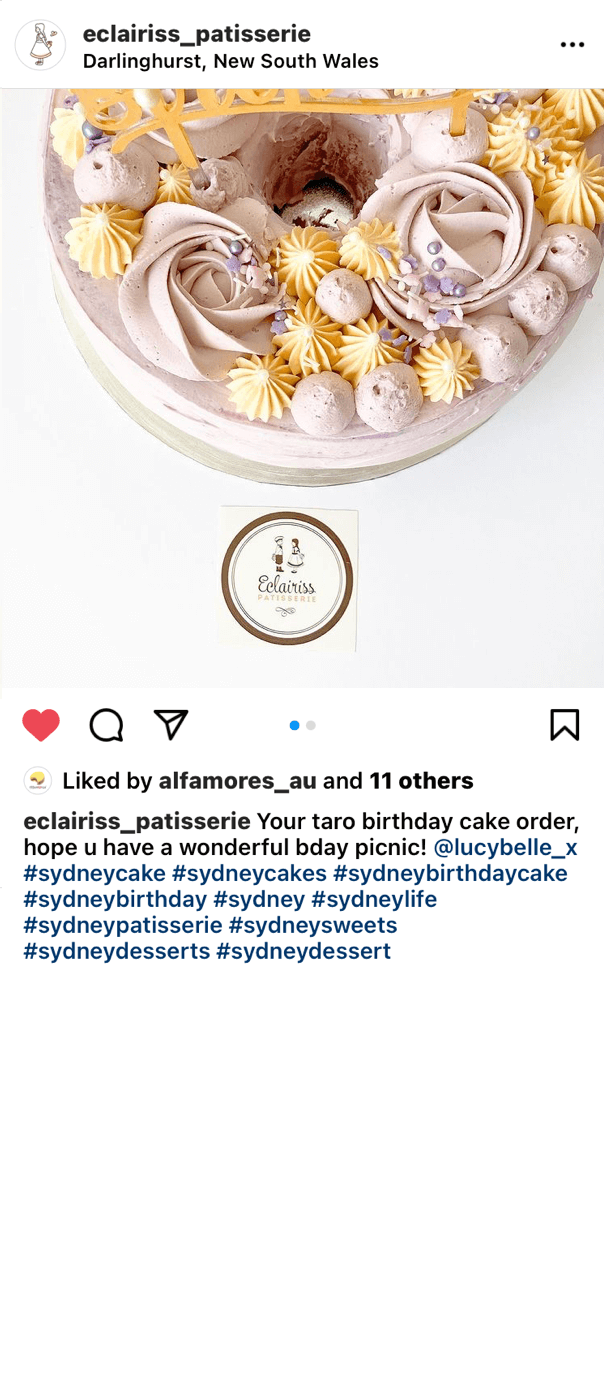Tap the taro cake photo

pos(302,388)
